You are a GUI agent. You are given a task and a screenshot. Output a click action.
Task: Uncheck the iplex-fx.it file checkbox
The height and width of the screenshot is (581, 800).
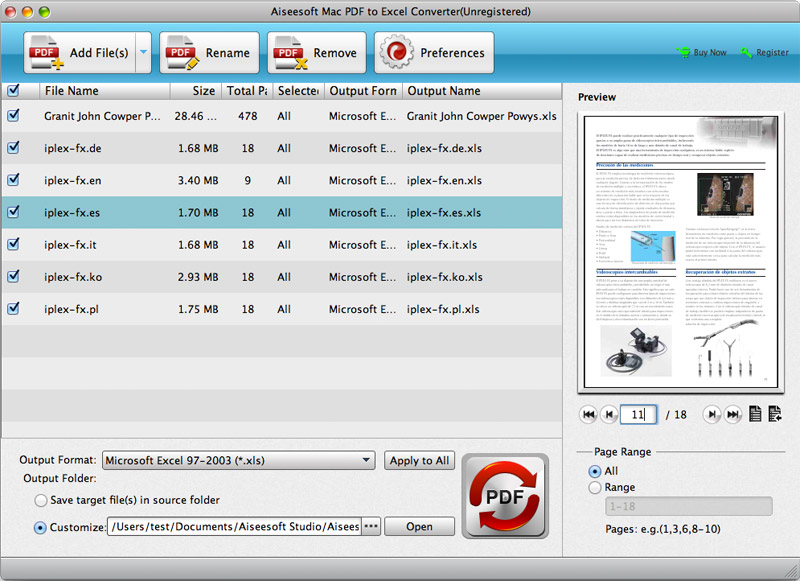[13, 244]
